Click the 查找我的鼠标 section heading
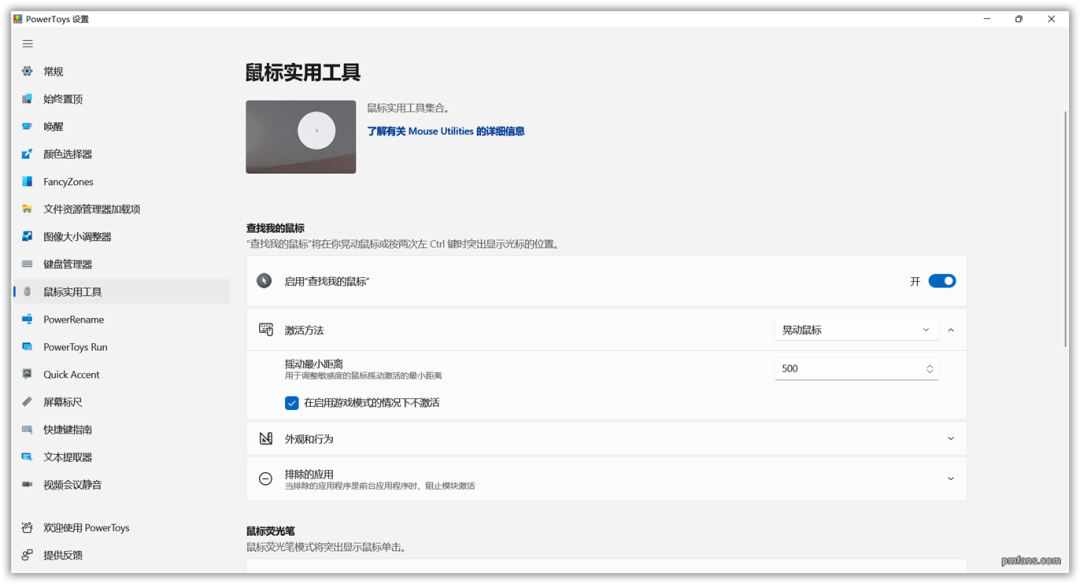 click(x=276, y=228)
